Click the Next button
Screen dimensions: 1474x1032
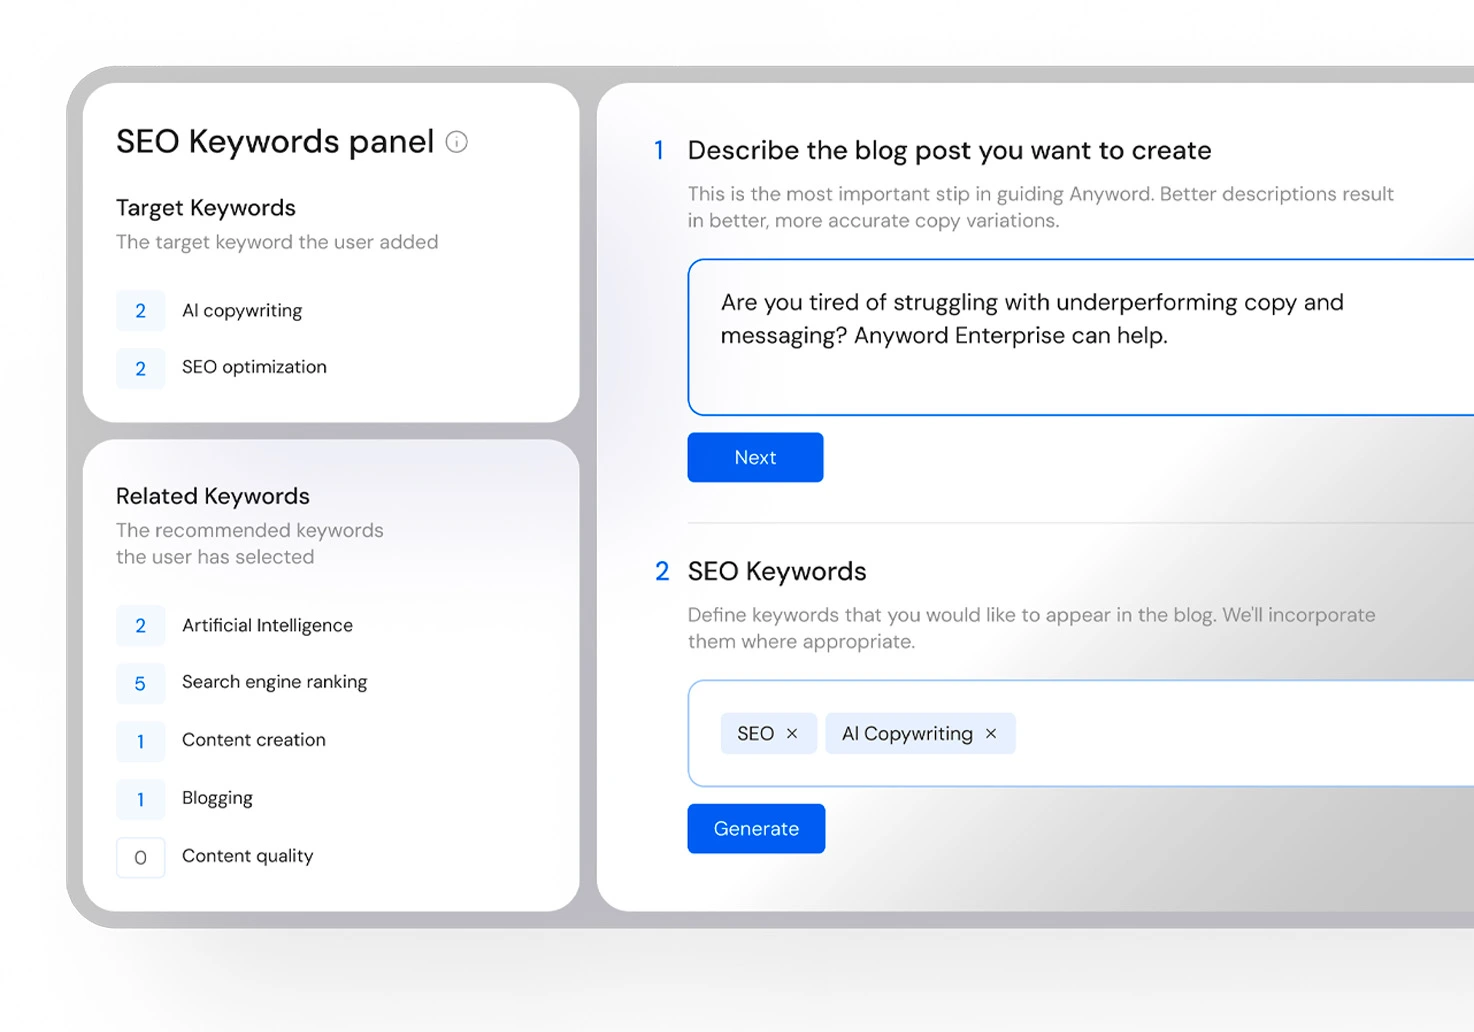(x=755, y=457)
